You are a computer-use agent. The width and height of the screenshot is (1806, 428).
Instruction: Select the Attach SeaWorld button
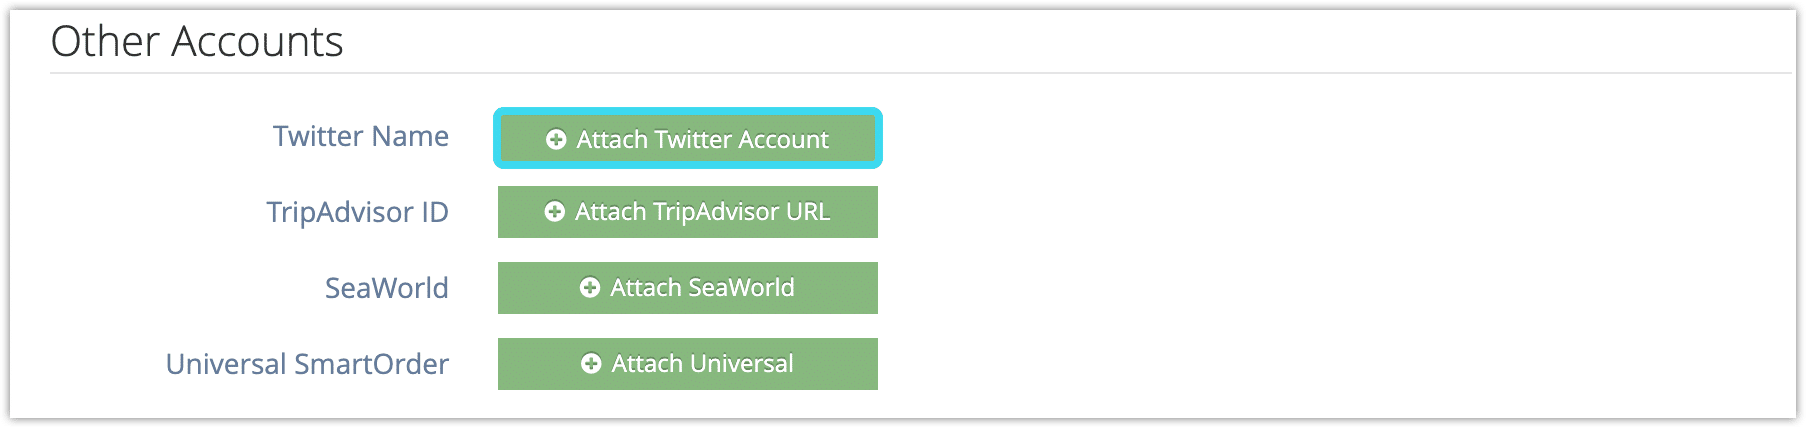pyautogui.click(x=688, y=288)
